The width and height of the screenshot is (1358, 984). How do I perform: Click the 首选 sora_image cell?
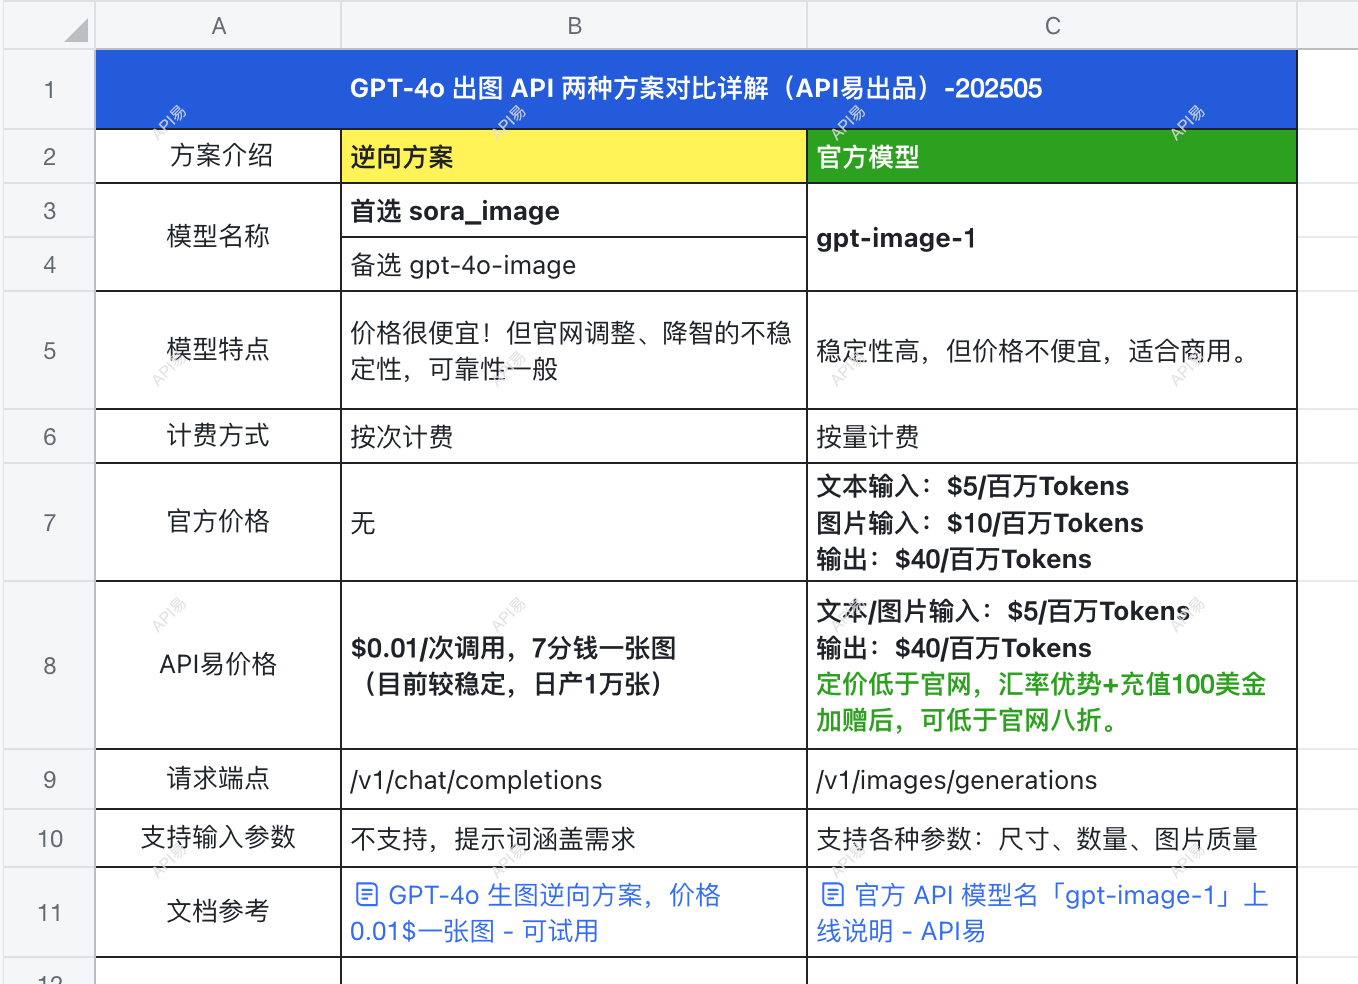click(572, 210)
